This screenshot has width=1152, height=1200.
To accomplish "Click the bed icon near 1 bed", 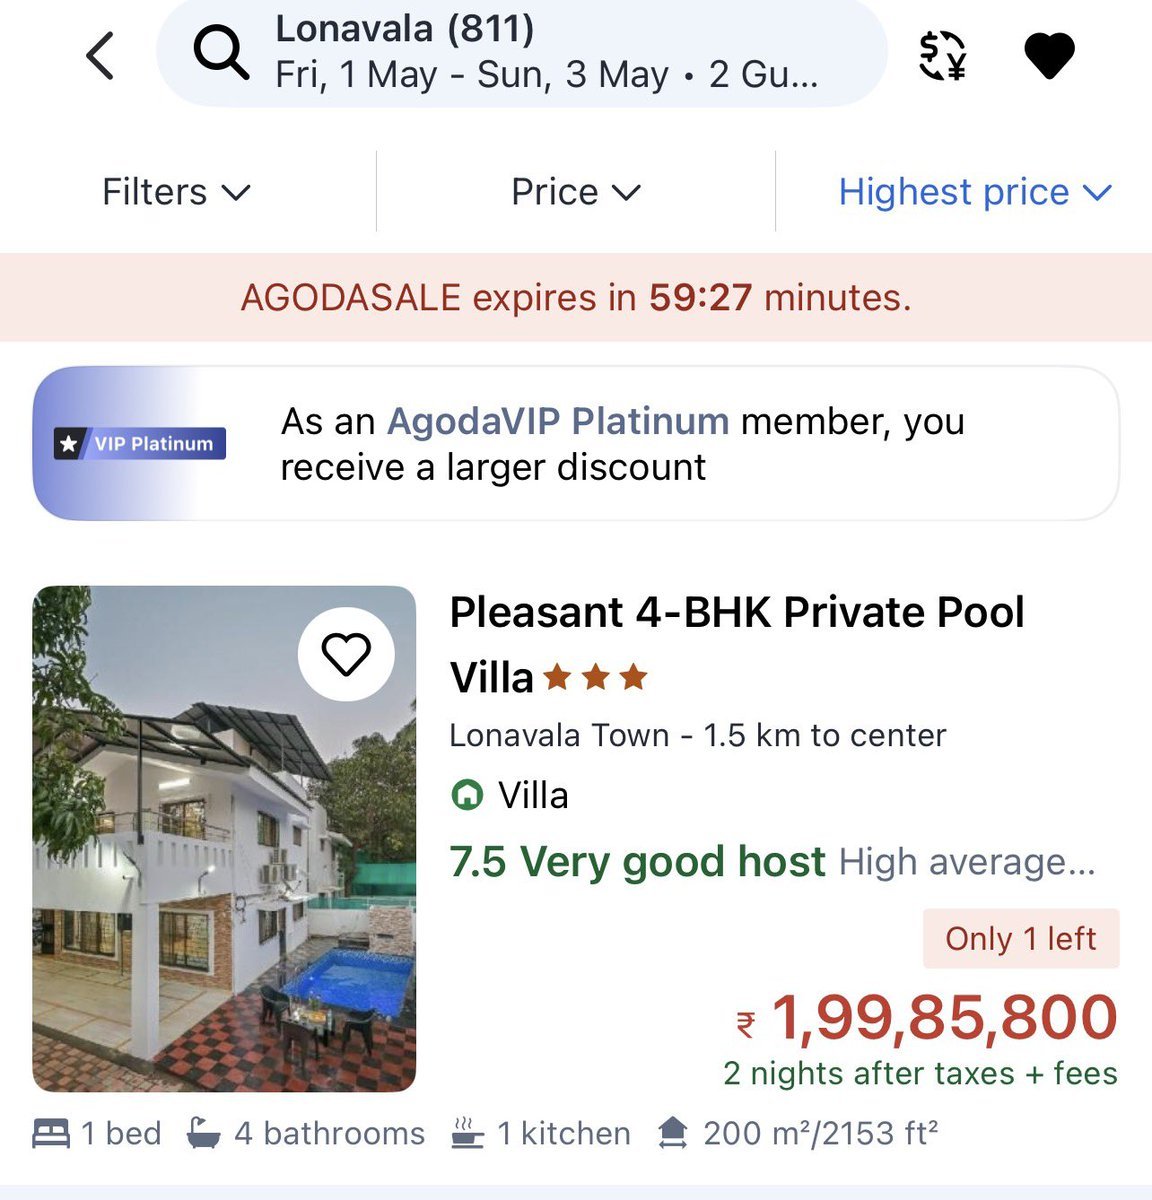I will 51,1133.
